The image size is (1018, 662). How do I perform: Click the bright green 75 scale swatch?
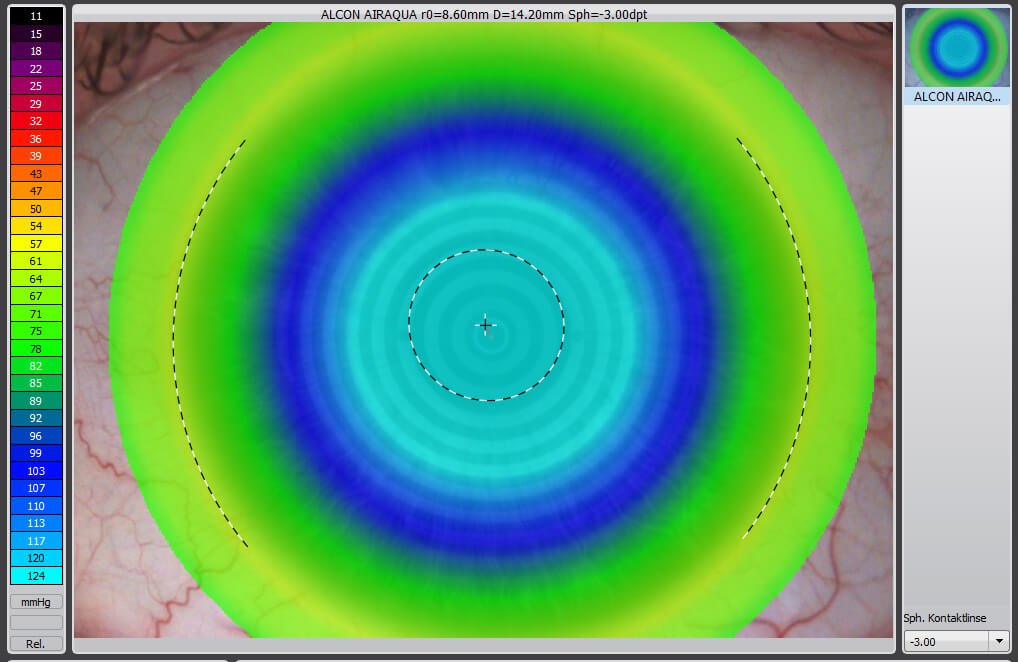(36, 330)
